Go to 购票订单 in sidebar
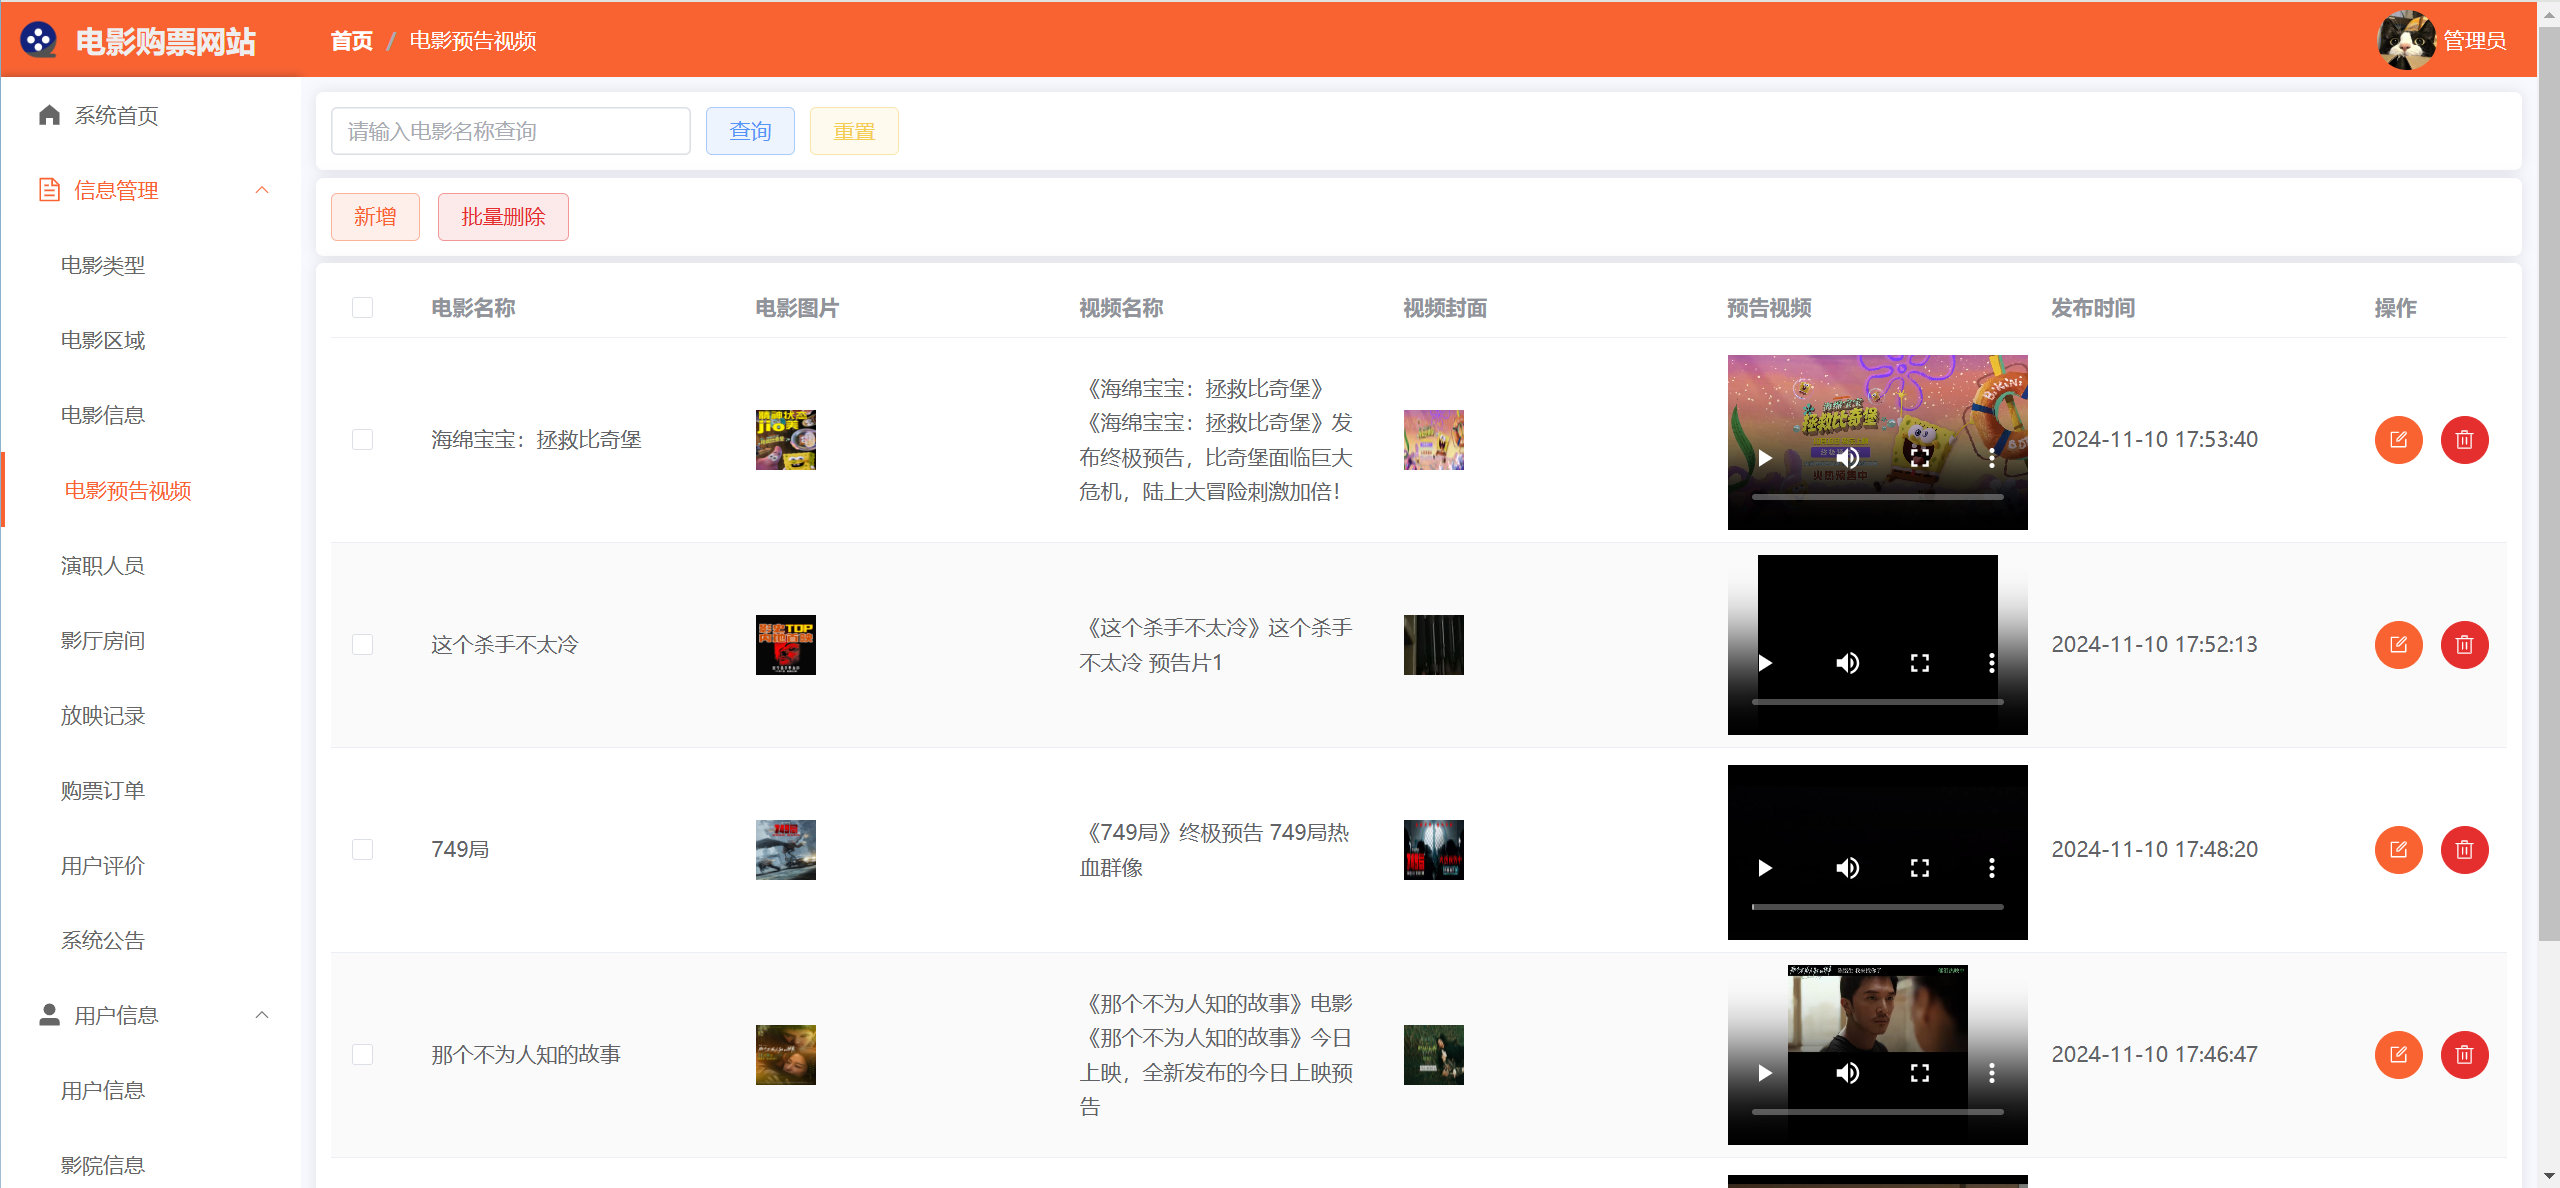Viewport: 2560px width, 1188px height. pos(103,790)
